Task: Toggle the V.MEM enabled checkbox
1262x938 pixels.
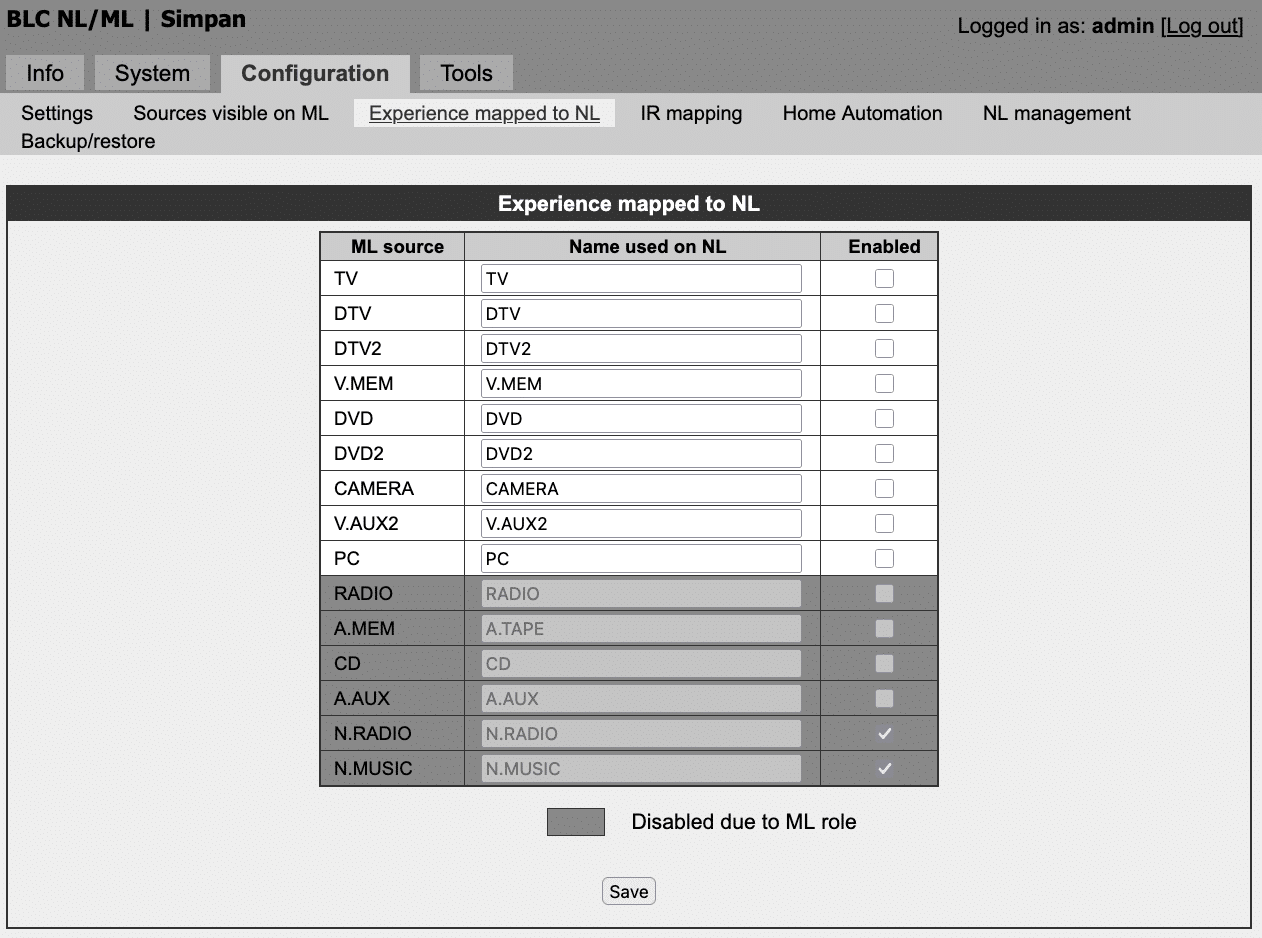Action: (x=884, y=384)
